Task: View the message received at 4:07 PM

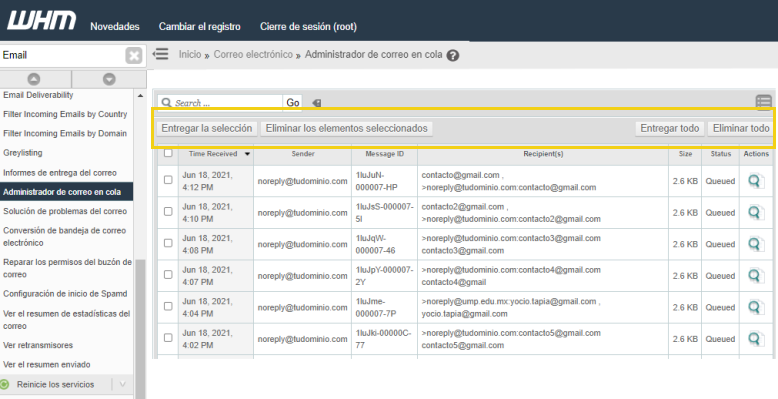Action: 755,276
